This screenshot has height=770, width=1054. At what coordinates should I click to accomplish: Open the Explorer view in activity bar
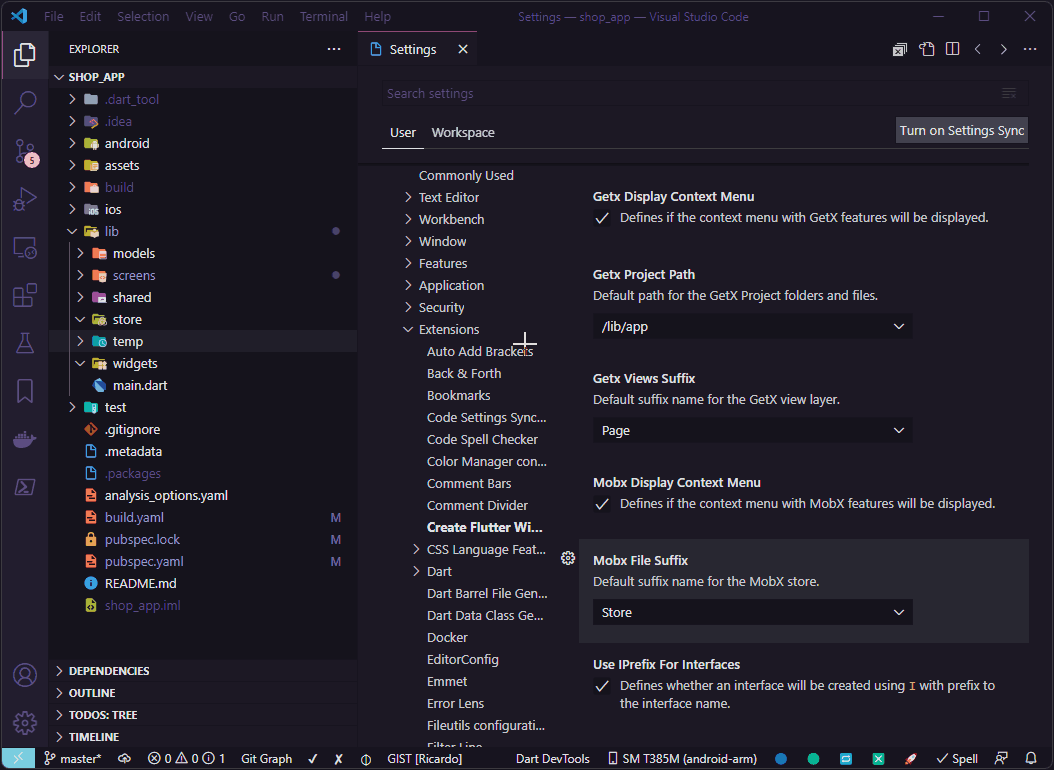click(25, 54)
